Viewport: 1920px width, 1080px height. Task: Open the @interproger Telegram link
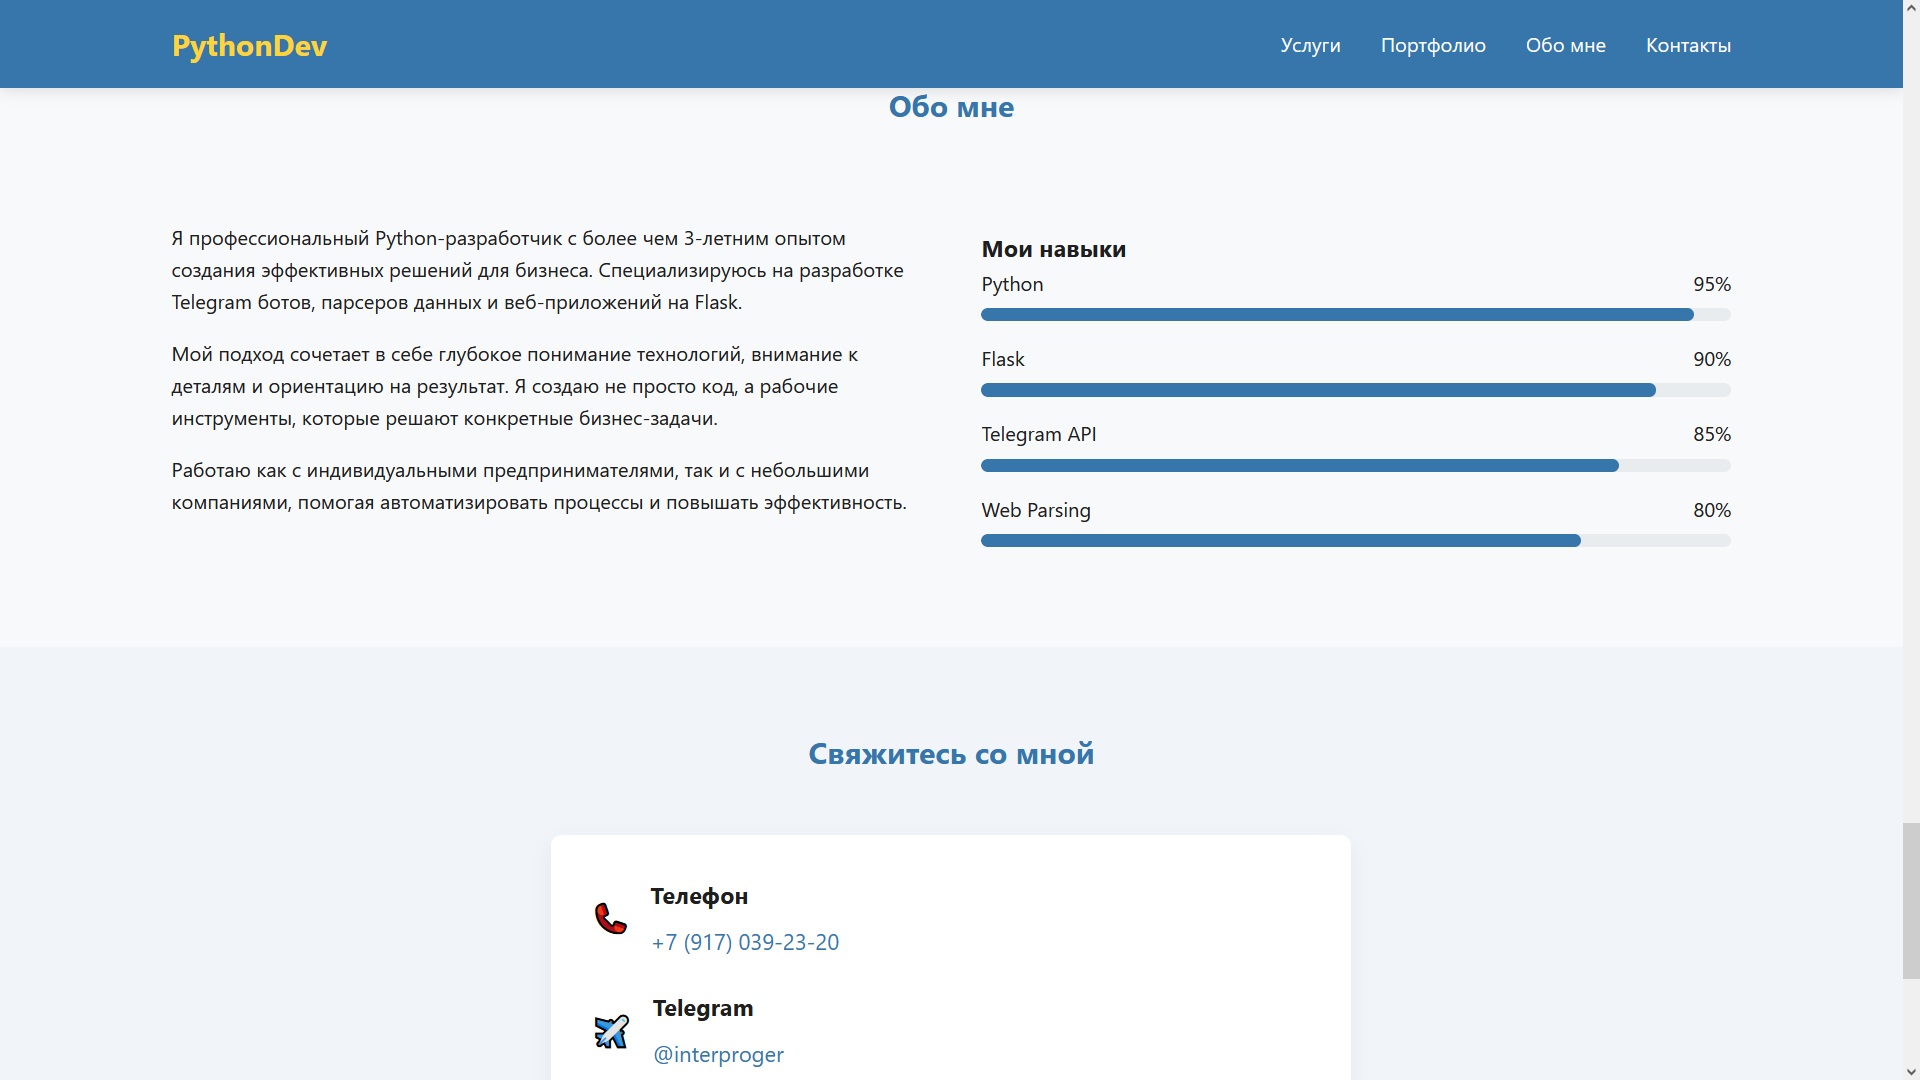(718, 1054)
